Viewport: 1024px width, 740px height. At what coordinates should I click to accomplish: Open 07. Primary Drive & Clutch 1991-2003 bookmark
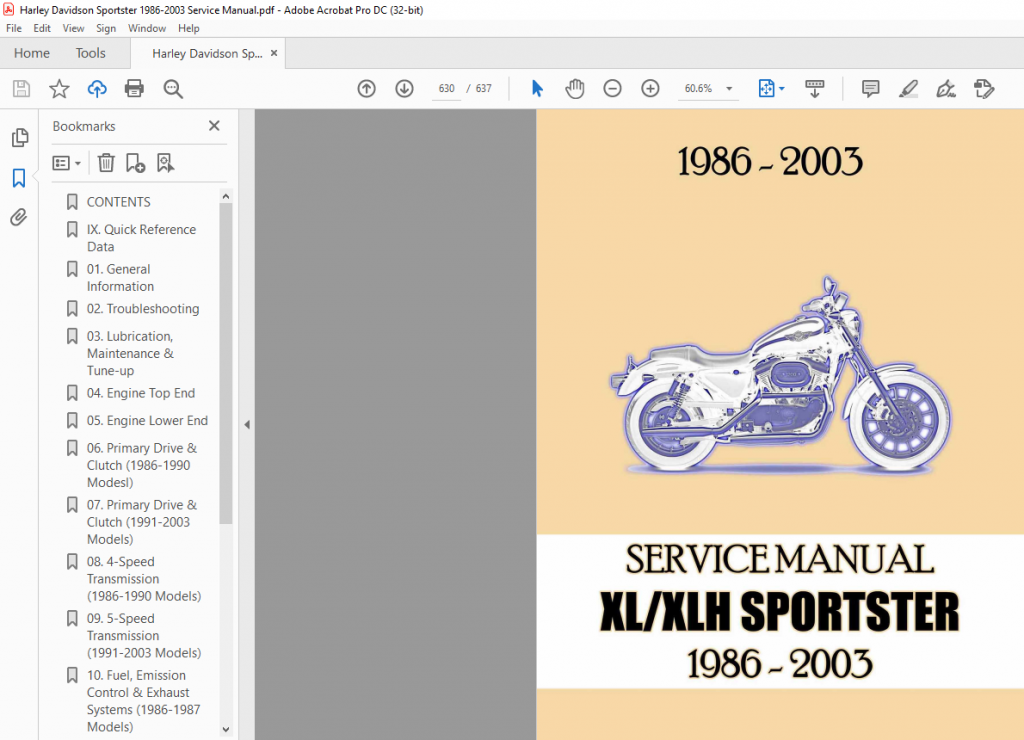pos(142,522)
